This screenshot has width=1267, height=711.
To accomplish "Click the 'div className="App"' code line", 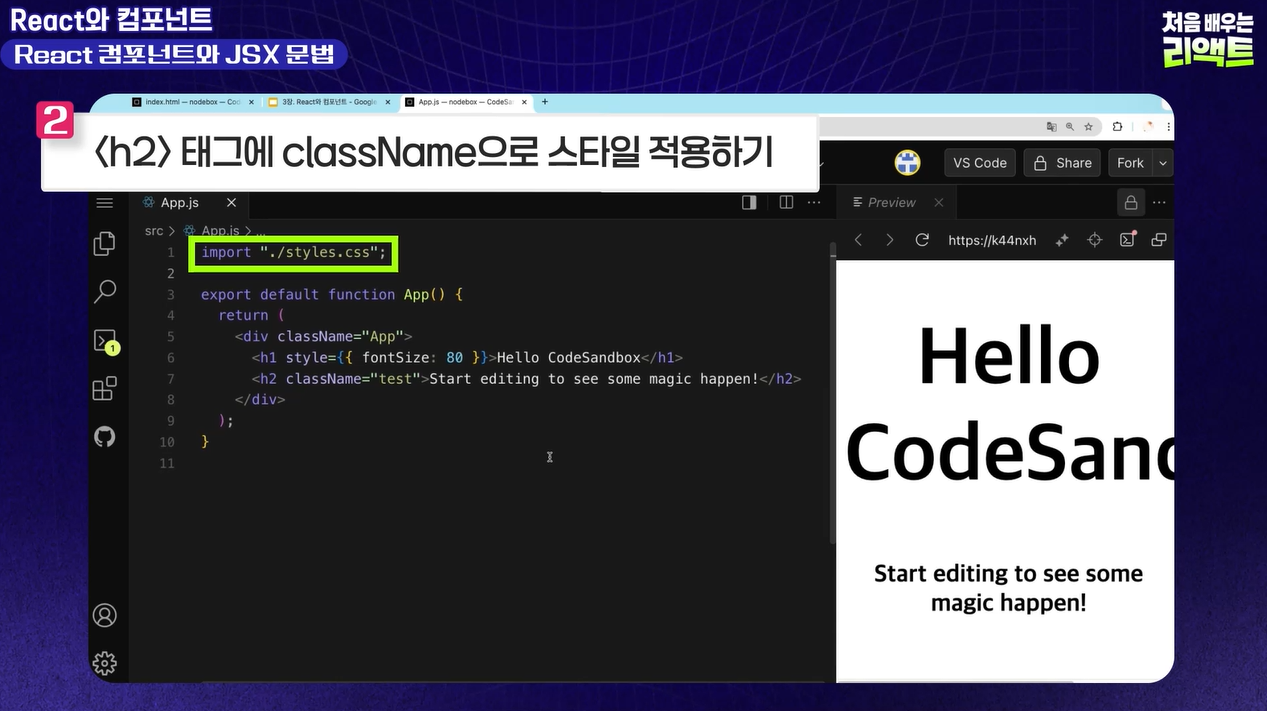I will [x=323, y=336].
